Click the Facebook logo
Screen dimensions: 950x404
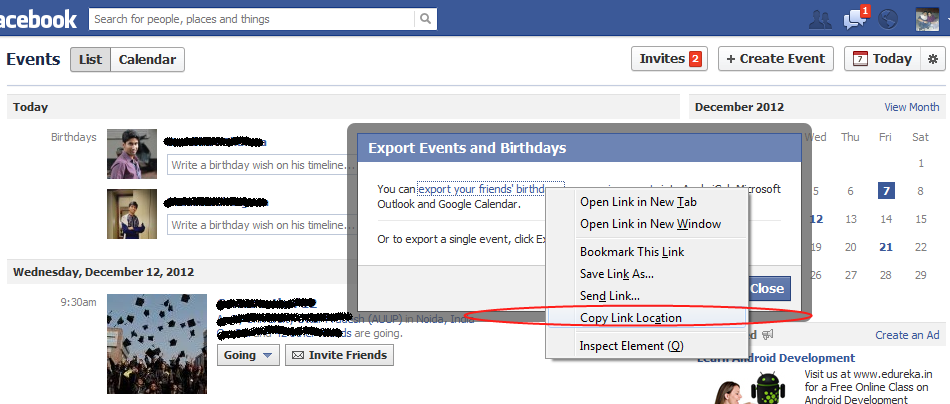(38, 19)
